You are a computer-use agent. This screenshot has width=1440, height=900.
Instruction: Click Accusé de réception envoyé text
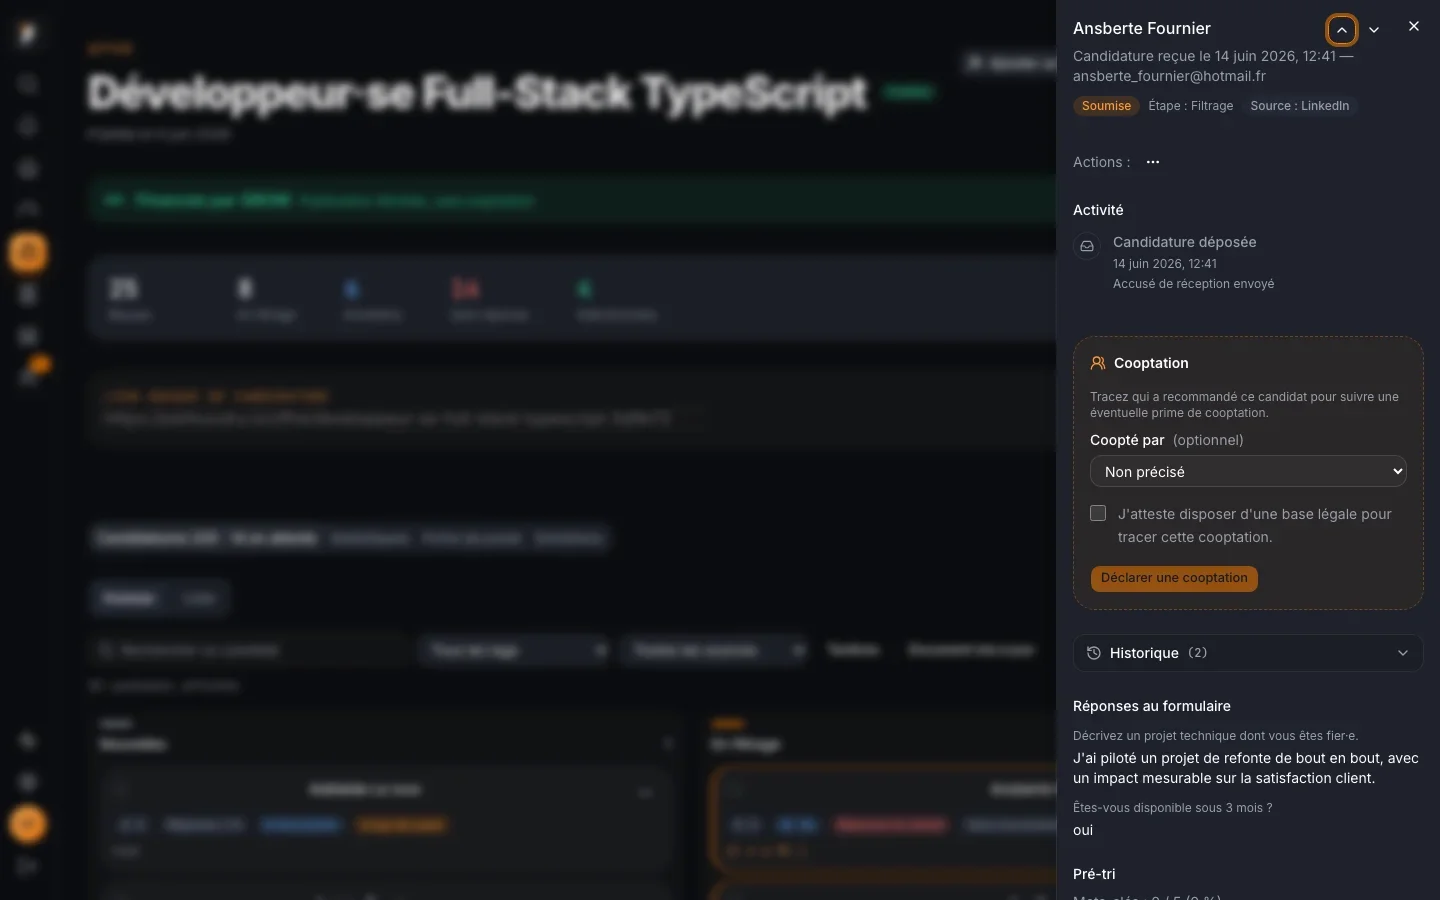pyautogui.click(x=1194, y=284)
